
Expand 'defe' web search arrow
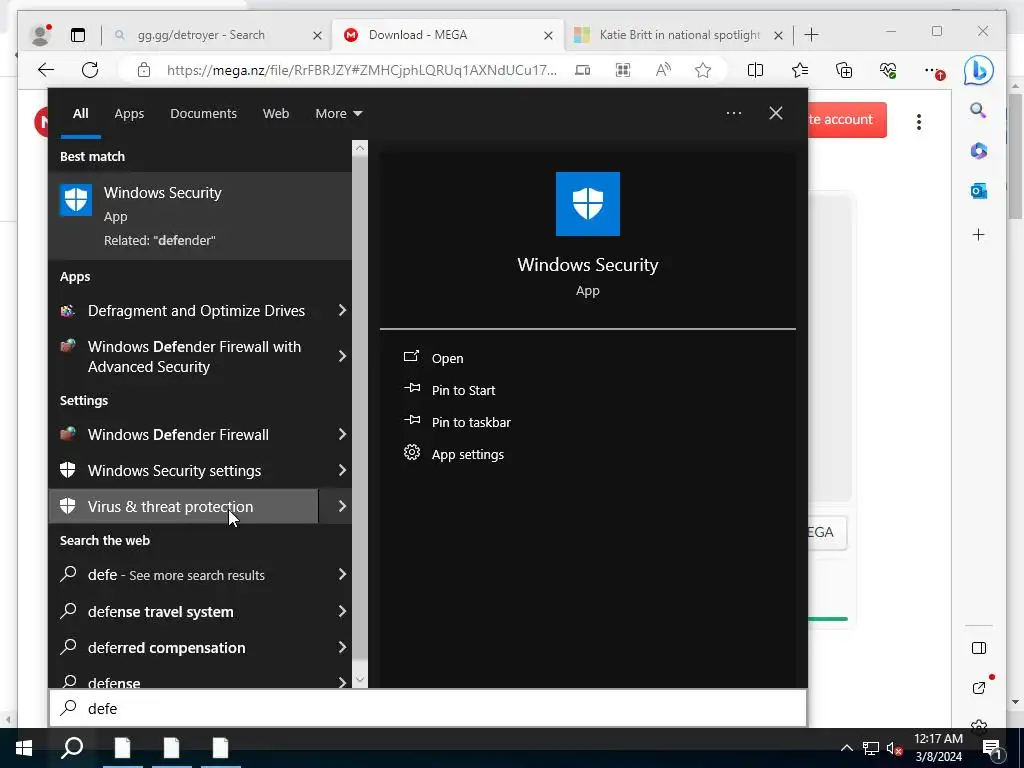click(x=342, y=575)
